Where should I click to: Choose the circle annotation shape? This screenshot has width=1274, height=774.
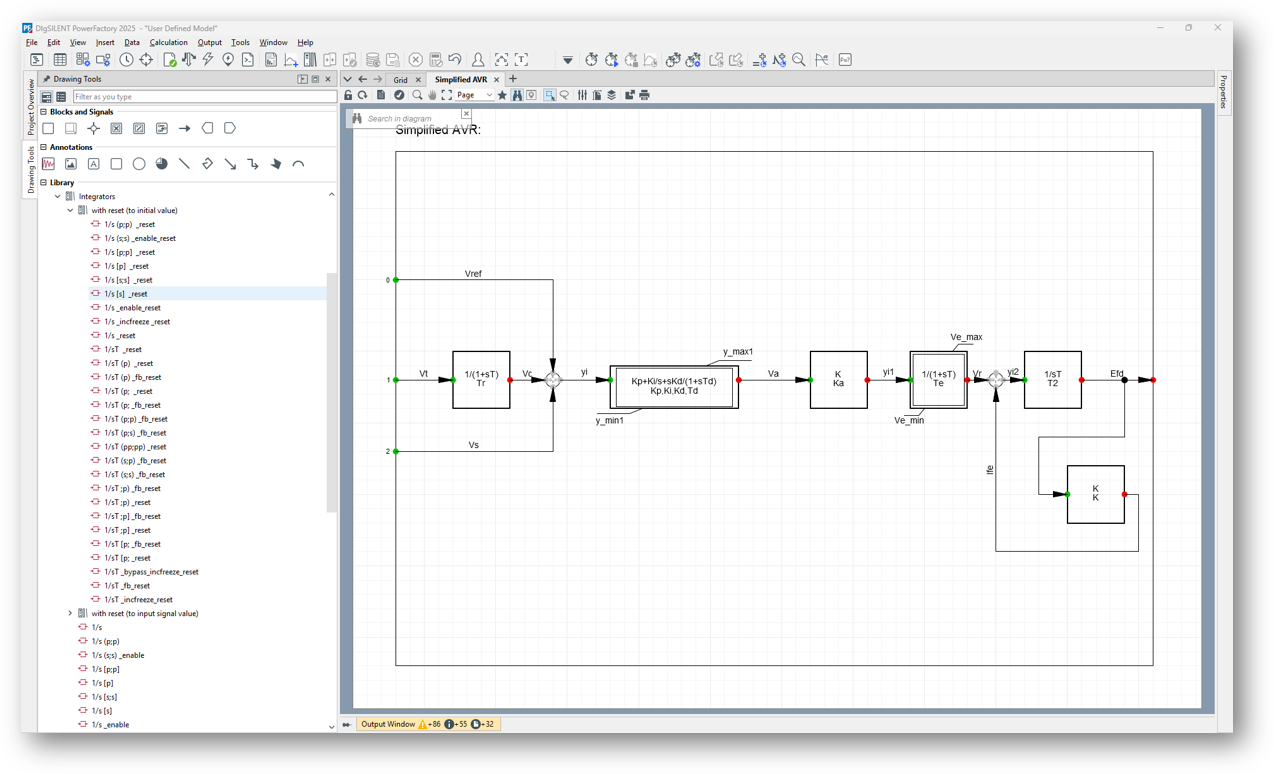pos(139,164)
